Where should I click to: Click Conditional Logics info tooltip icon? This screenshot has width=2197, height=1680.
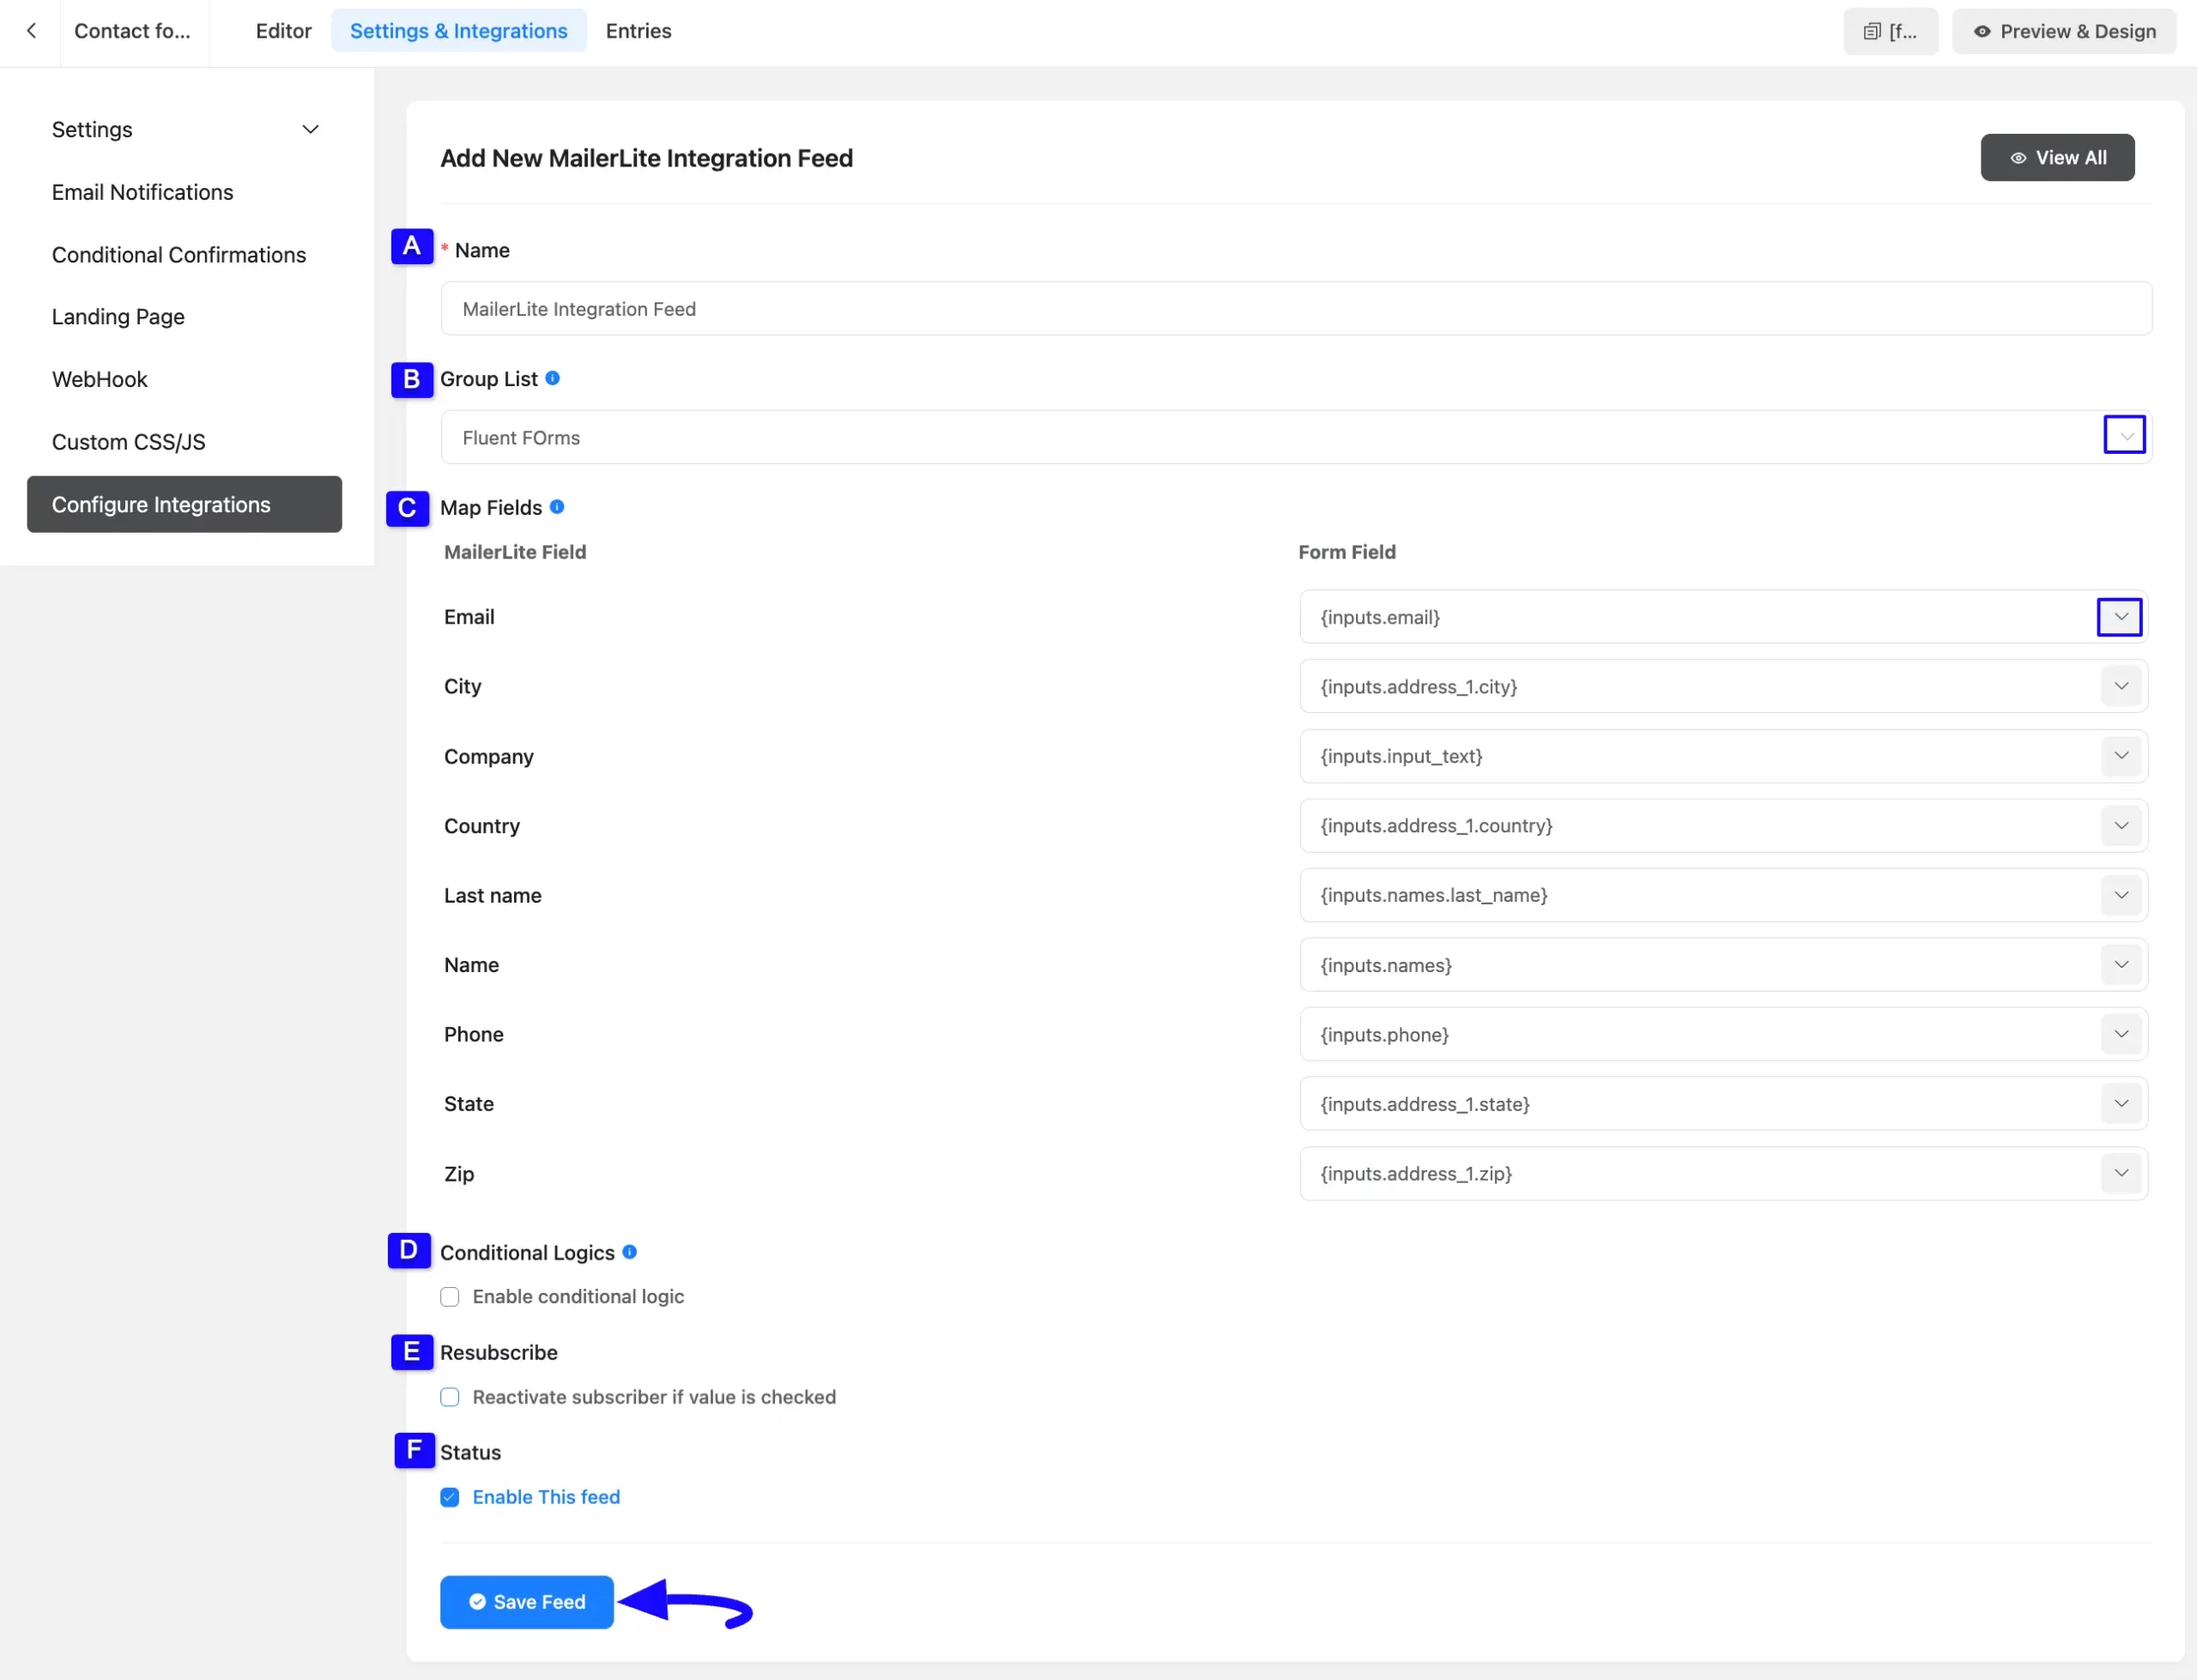tap(629, 1251)
